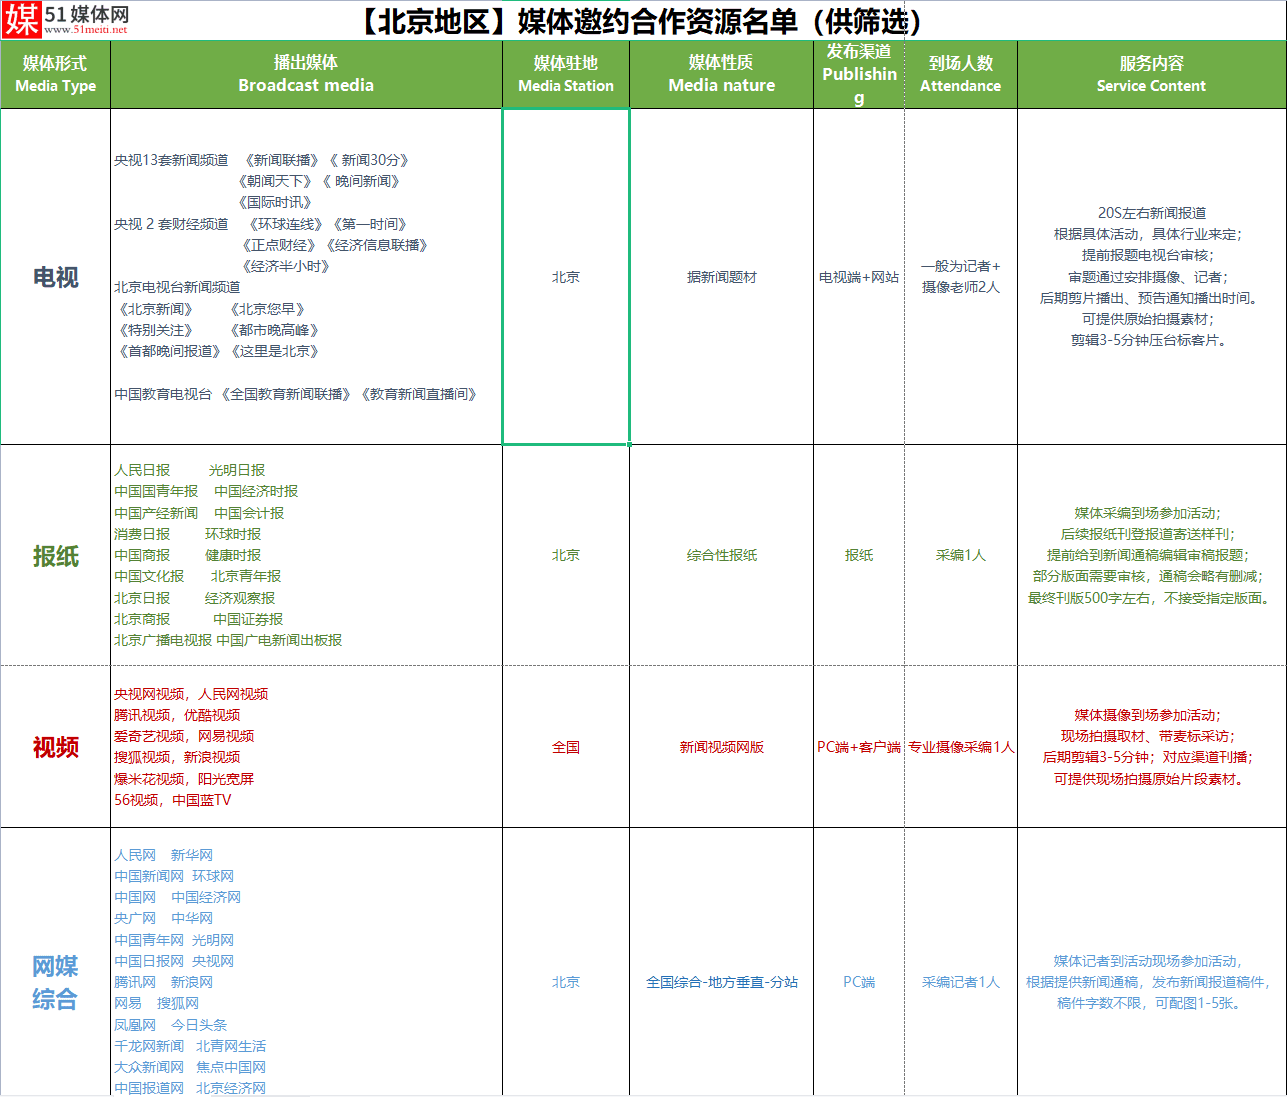Click the 51媒体网 logo at top left
Image resolution: width=1287 pixels, height=1097 pixels.
[x=66, y=20]
